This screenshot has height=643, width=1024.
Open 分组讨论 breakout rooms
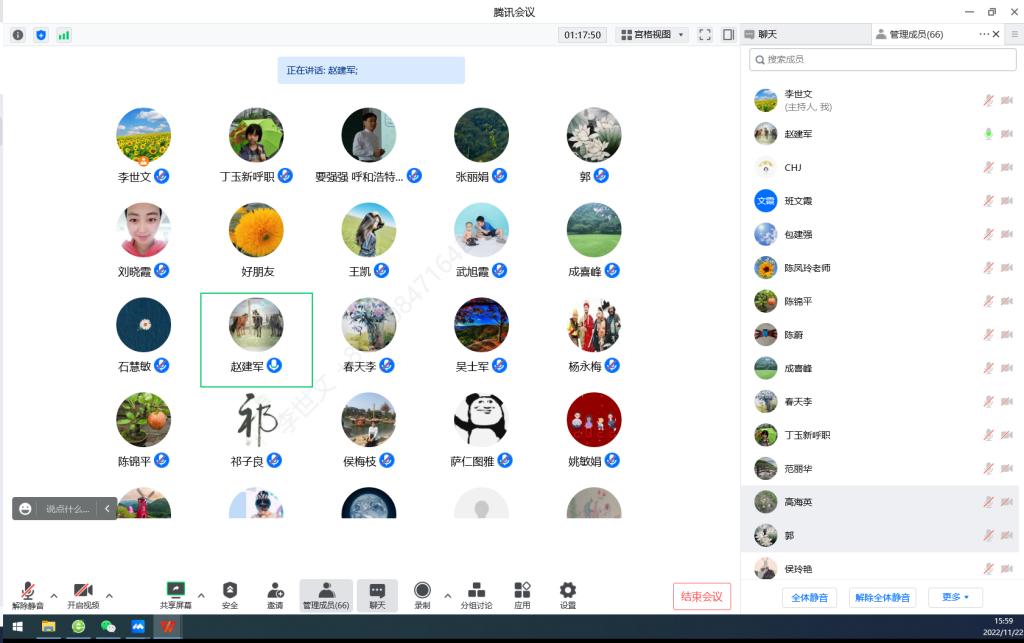477,595
